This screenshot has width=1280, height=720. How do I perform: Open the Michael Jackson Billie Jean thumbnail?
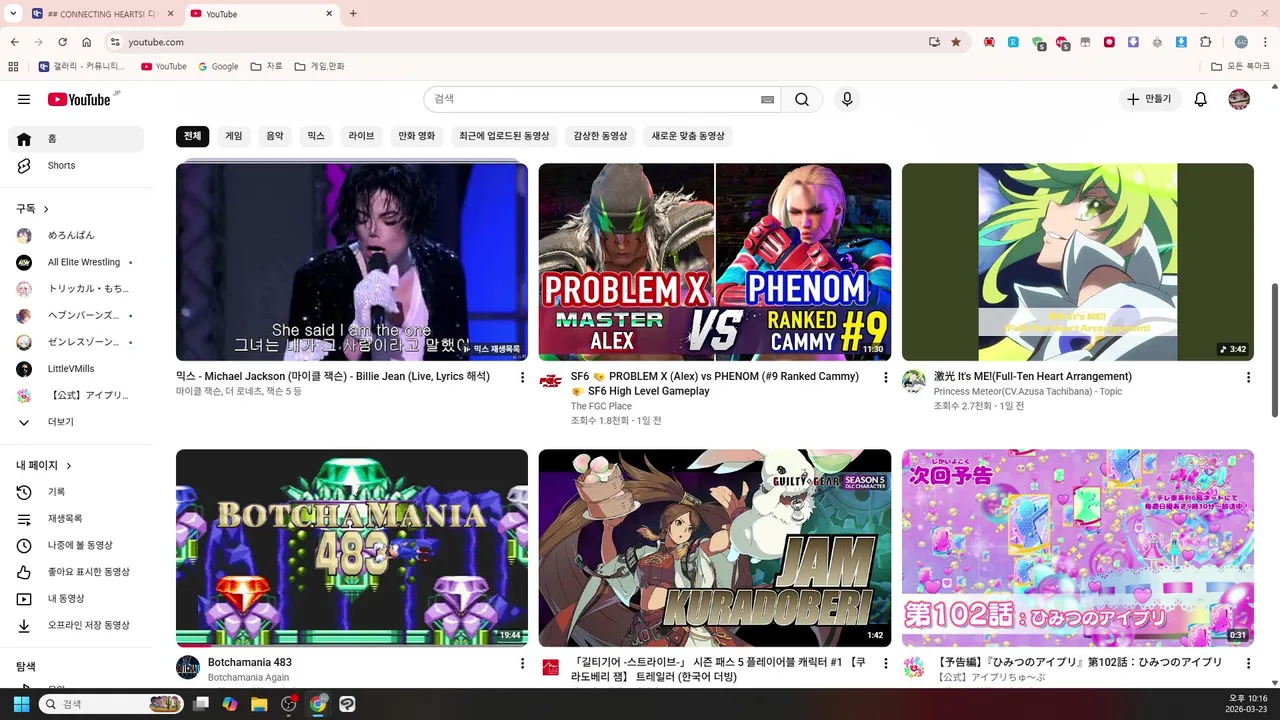[x=352, y=262]
